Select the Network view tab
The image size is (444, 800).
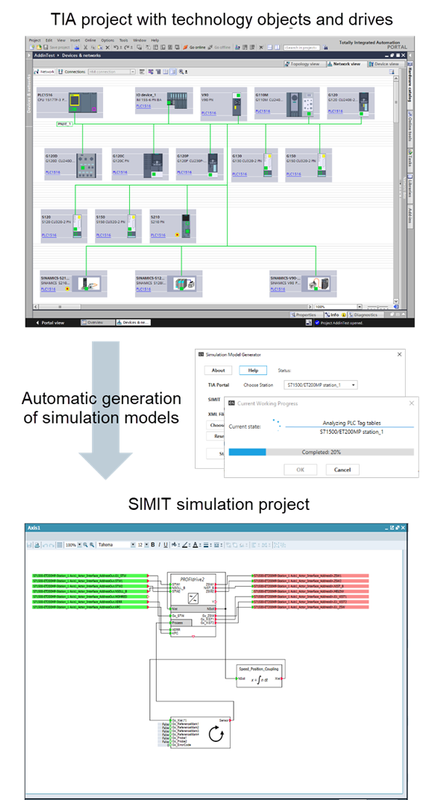tap(345, 64)
